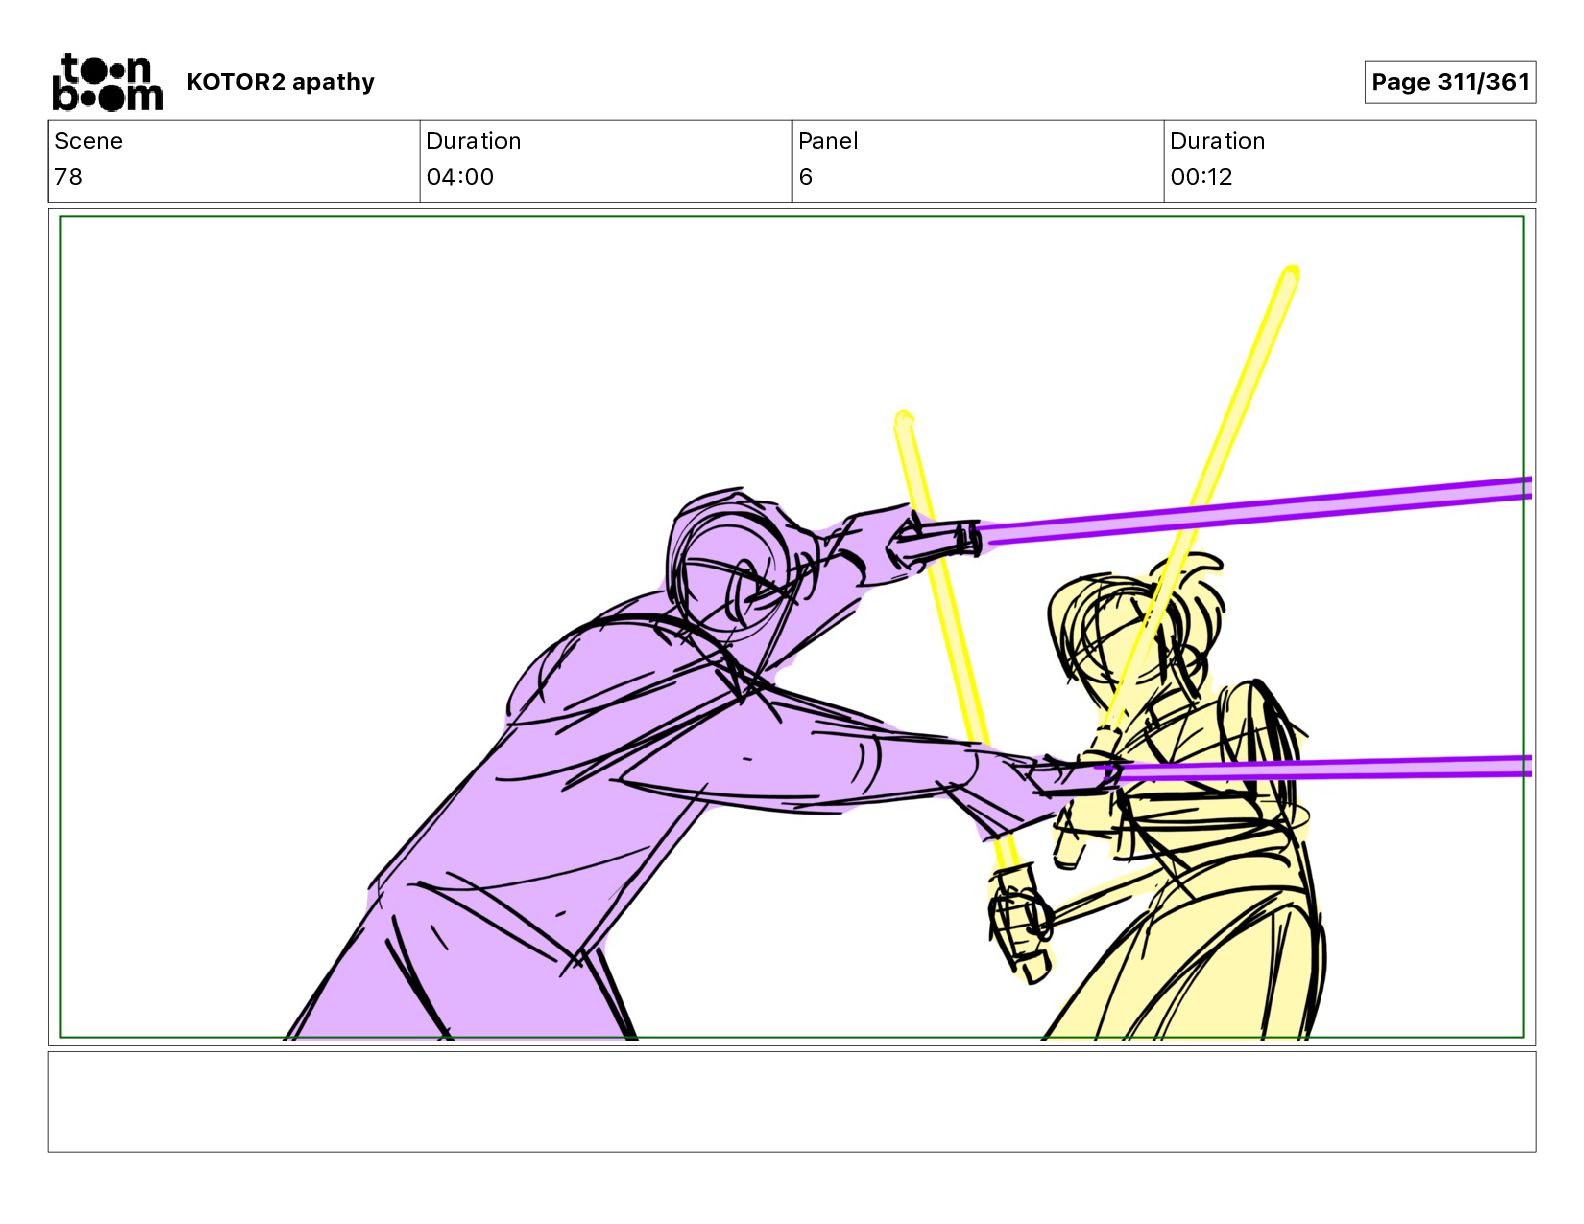The width and height of the screenshot is (1584, 1224).
Task: Click the 'Panel' header label
Action: point(828,141)
